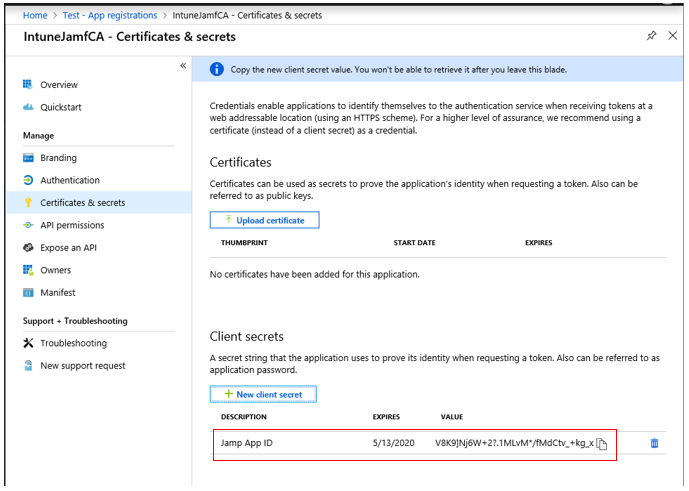This screenshot has width=689, height=491.
Task: Click the START DATE column header
Action: [414, 243]
